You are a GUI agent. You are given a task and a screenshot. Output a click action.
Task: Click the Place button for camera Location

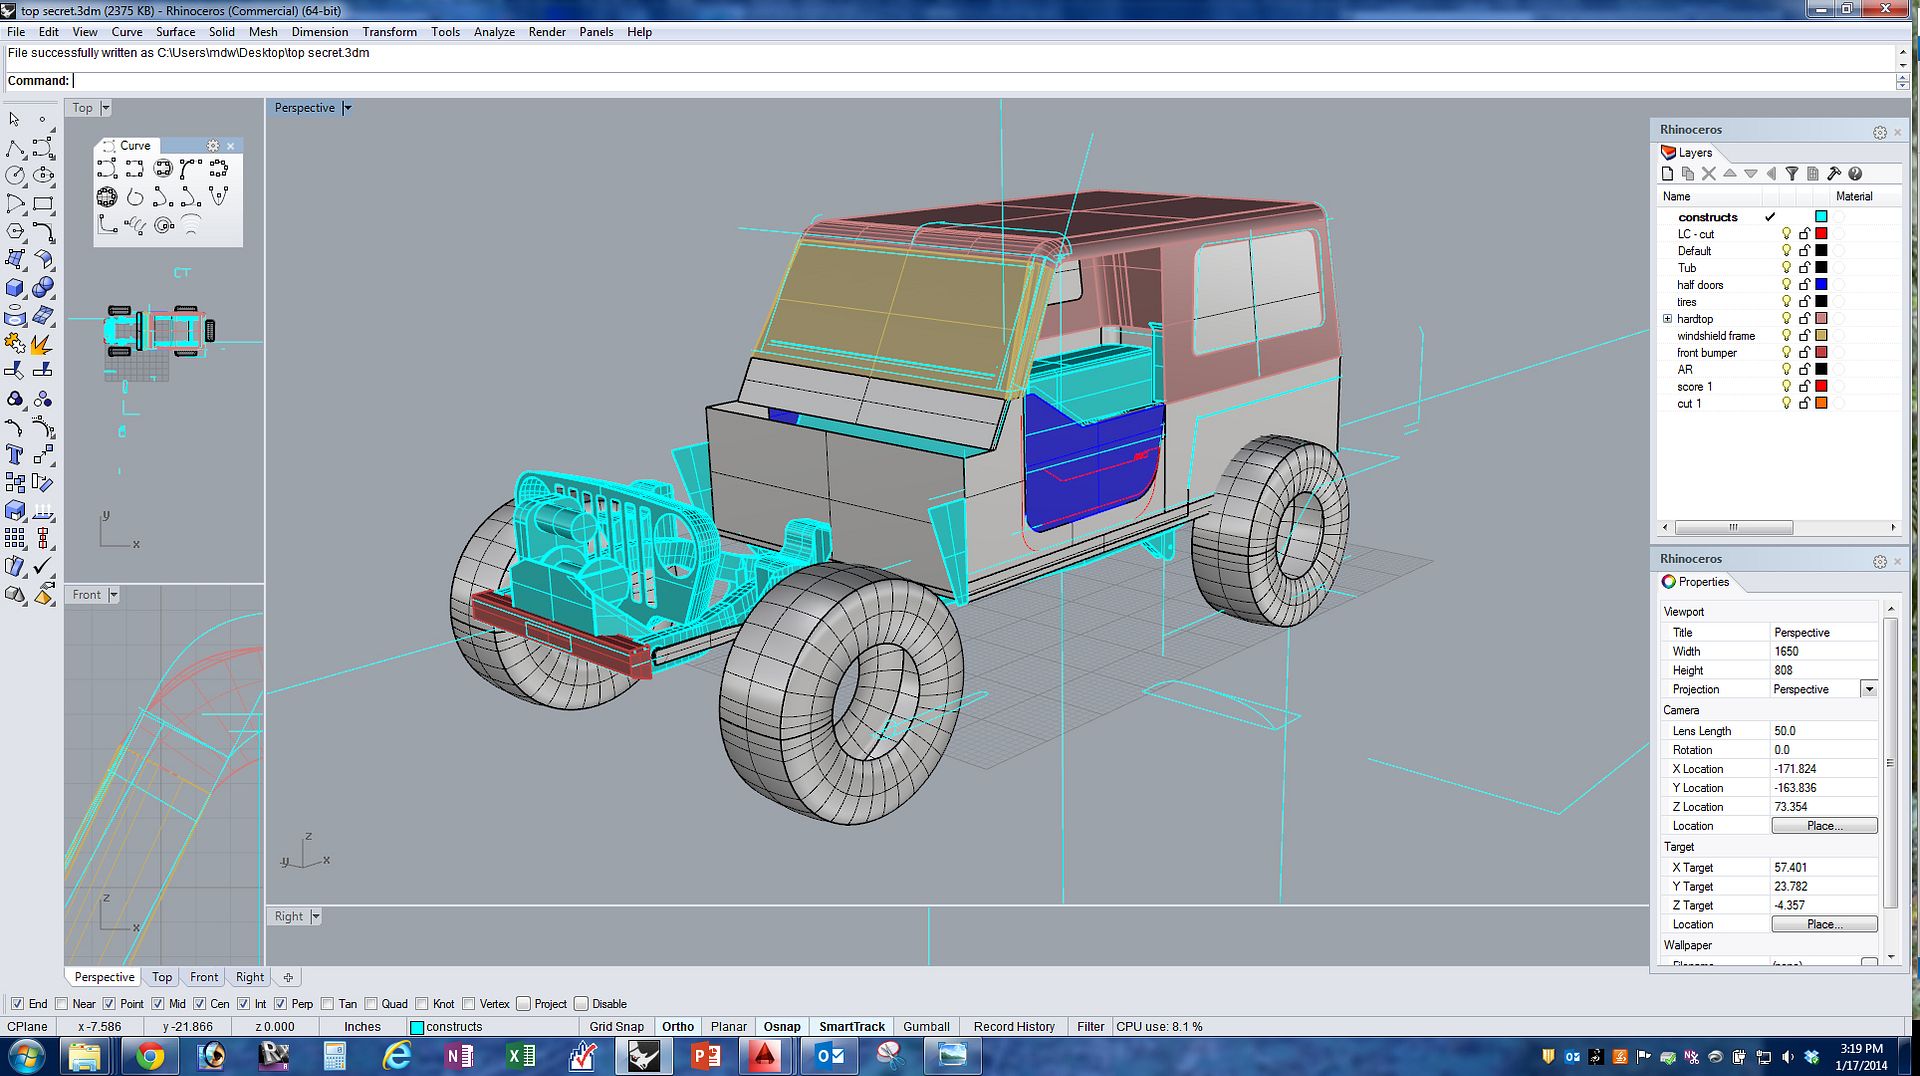point(1824,825)
